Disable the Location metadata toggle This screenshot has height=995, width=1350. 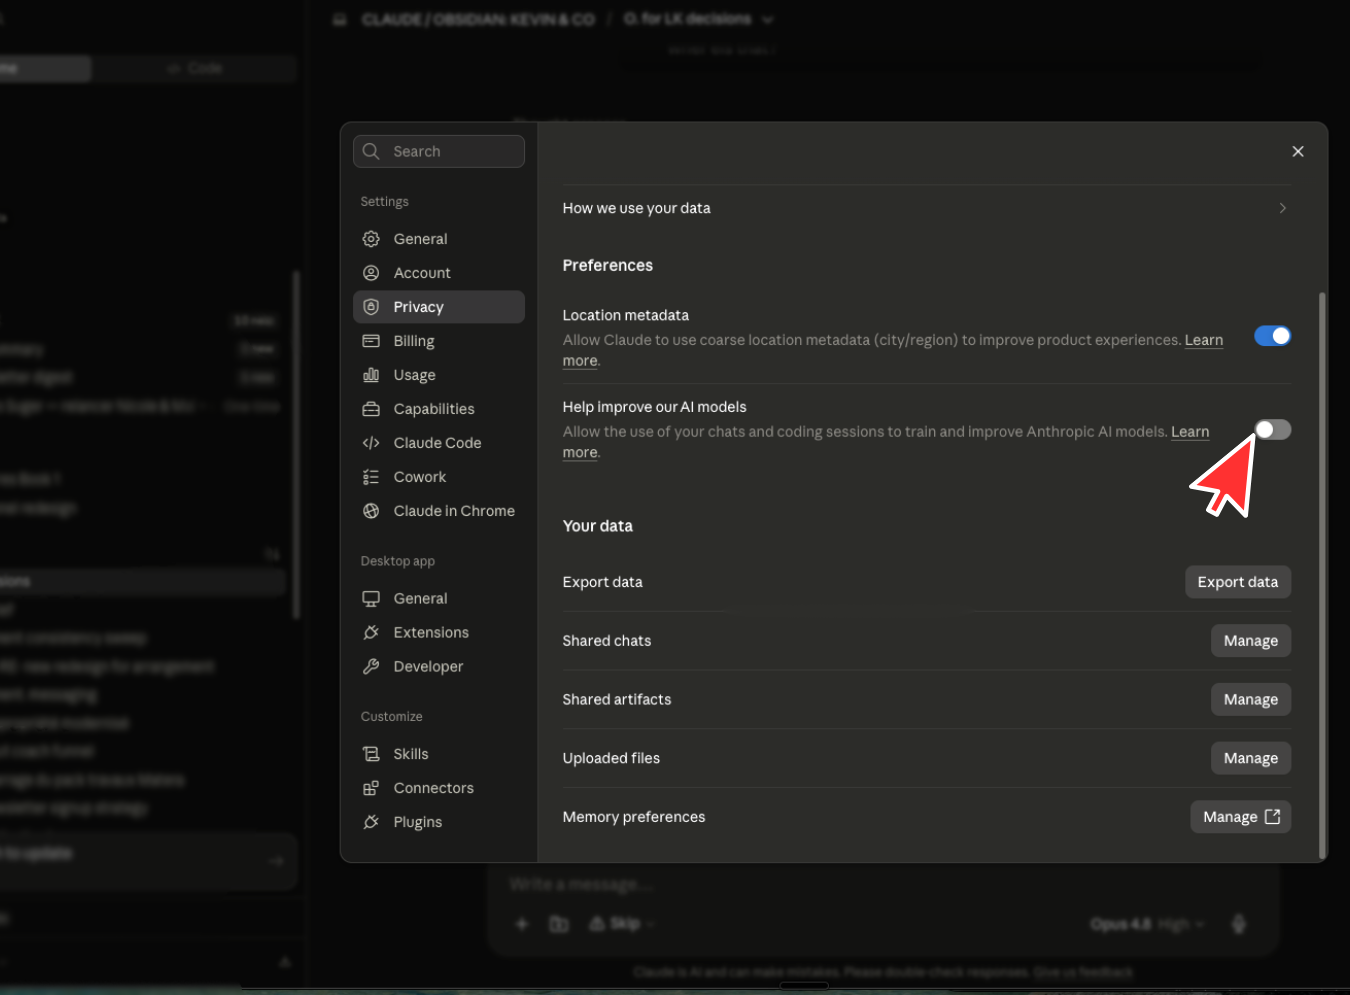pos(1272,336)
